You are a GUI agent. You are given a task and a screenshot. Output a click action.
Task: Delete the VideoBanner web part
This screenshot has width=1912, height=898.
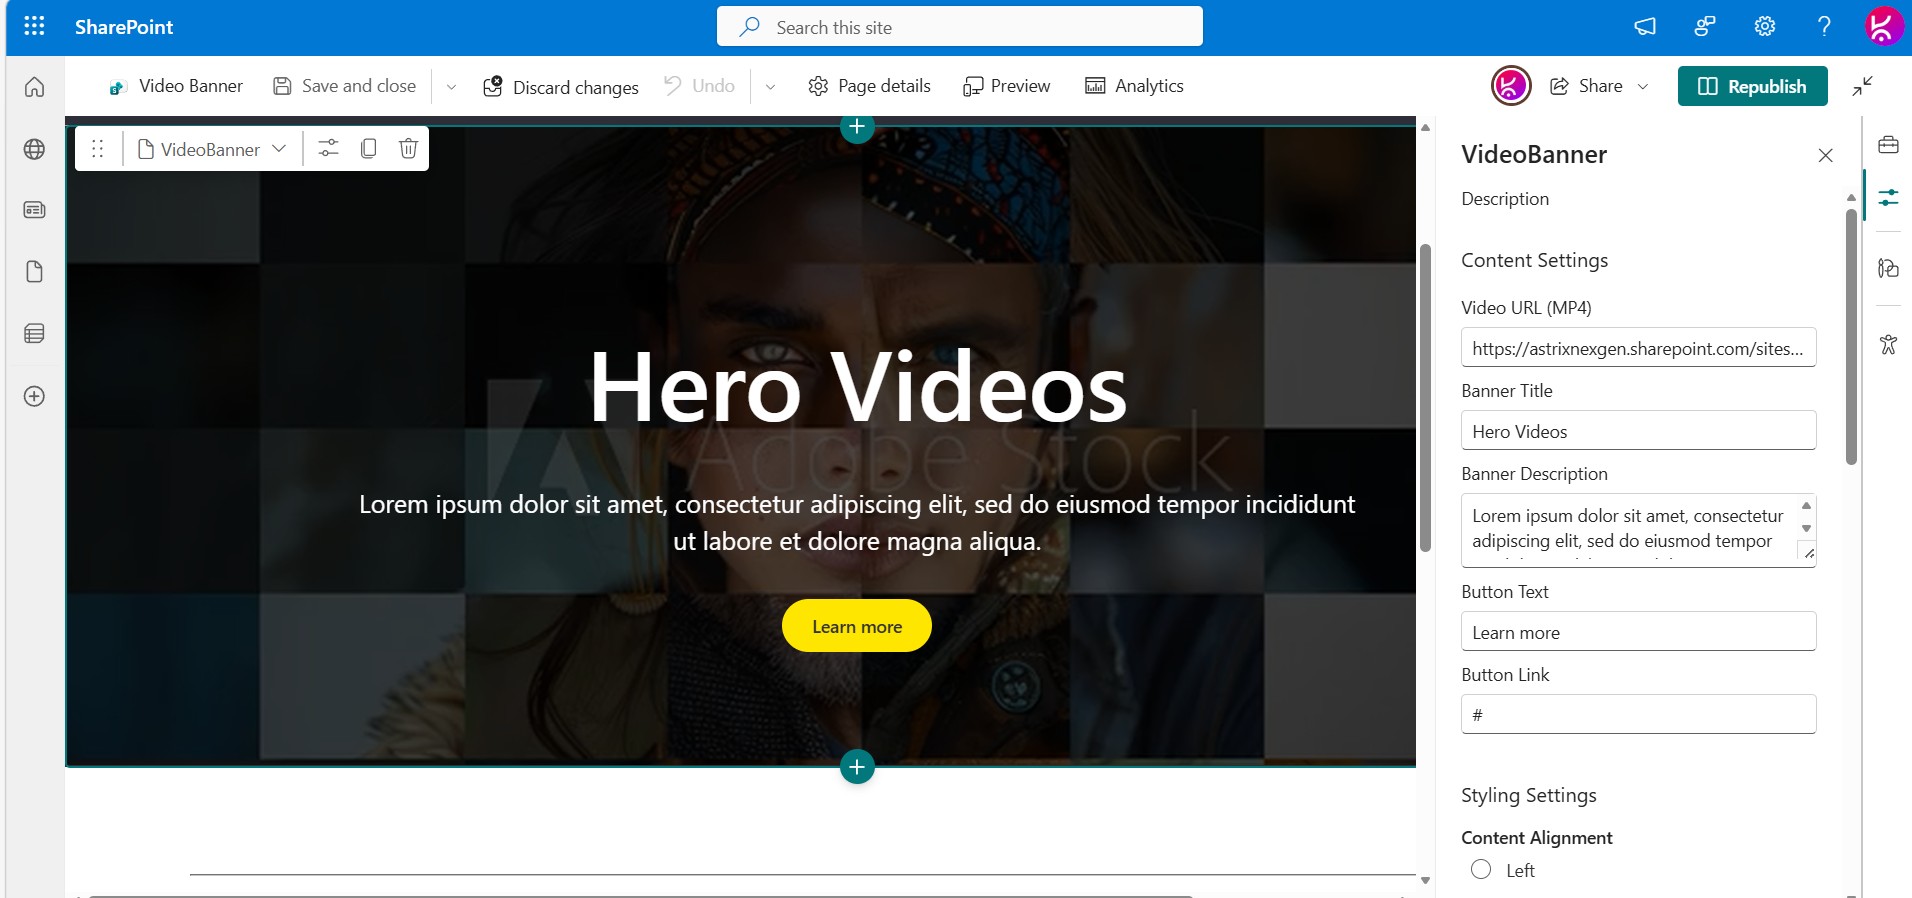pyautogui.click(x=408, y=149)
